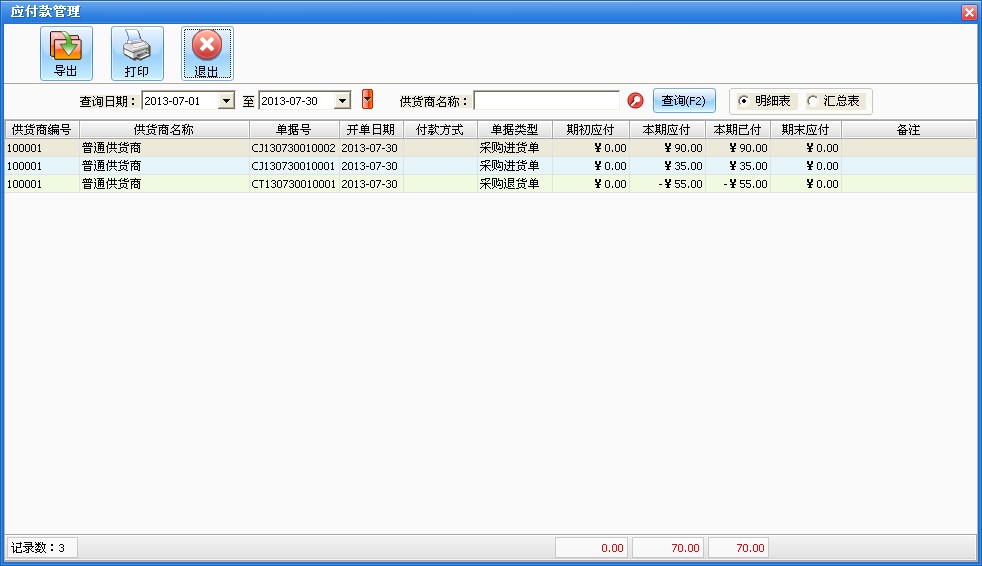
Task: Click the 查询(F2) button
Action: tap(684, 101)
